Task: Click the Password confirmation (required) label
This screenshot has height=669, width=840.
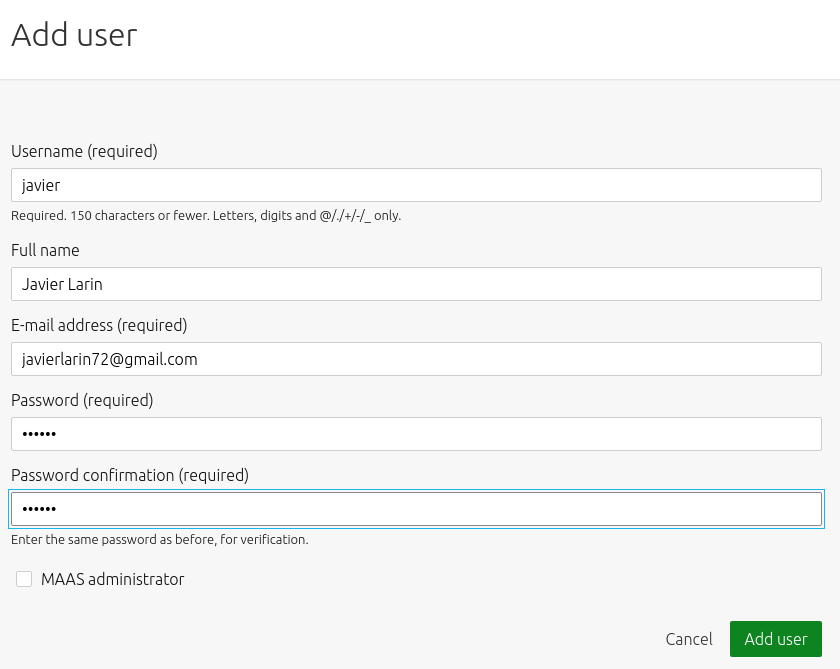Action: (130, 475)
